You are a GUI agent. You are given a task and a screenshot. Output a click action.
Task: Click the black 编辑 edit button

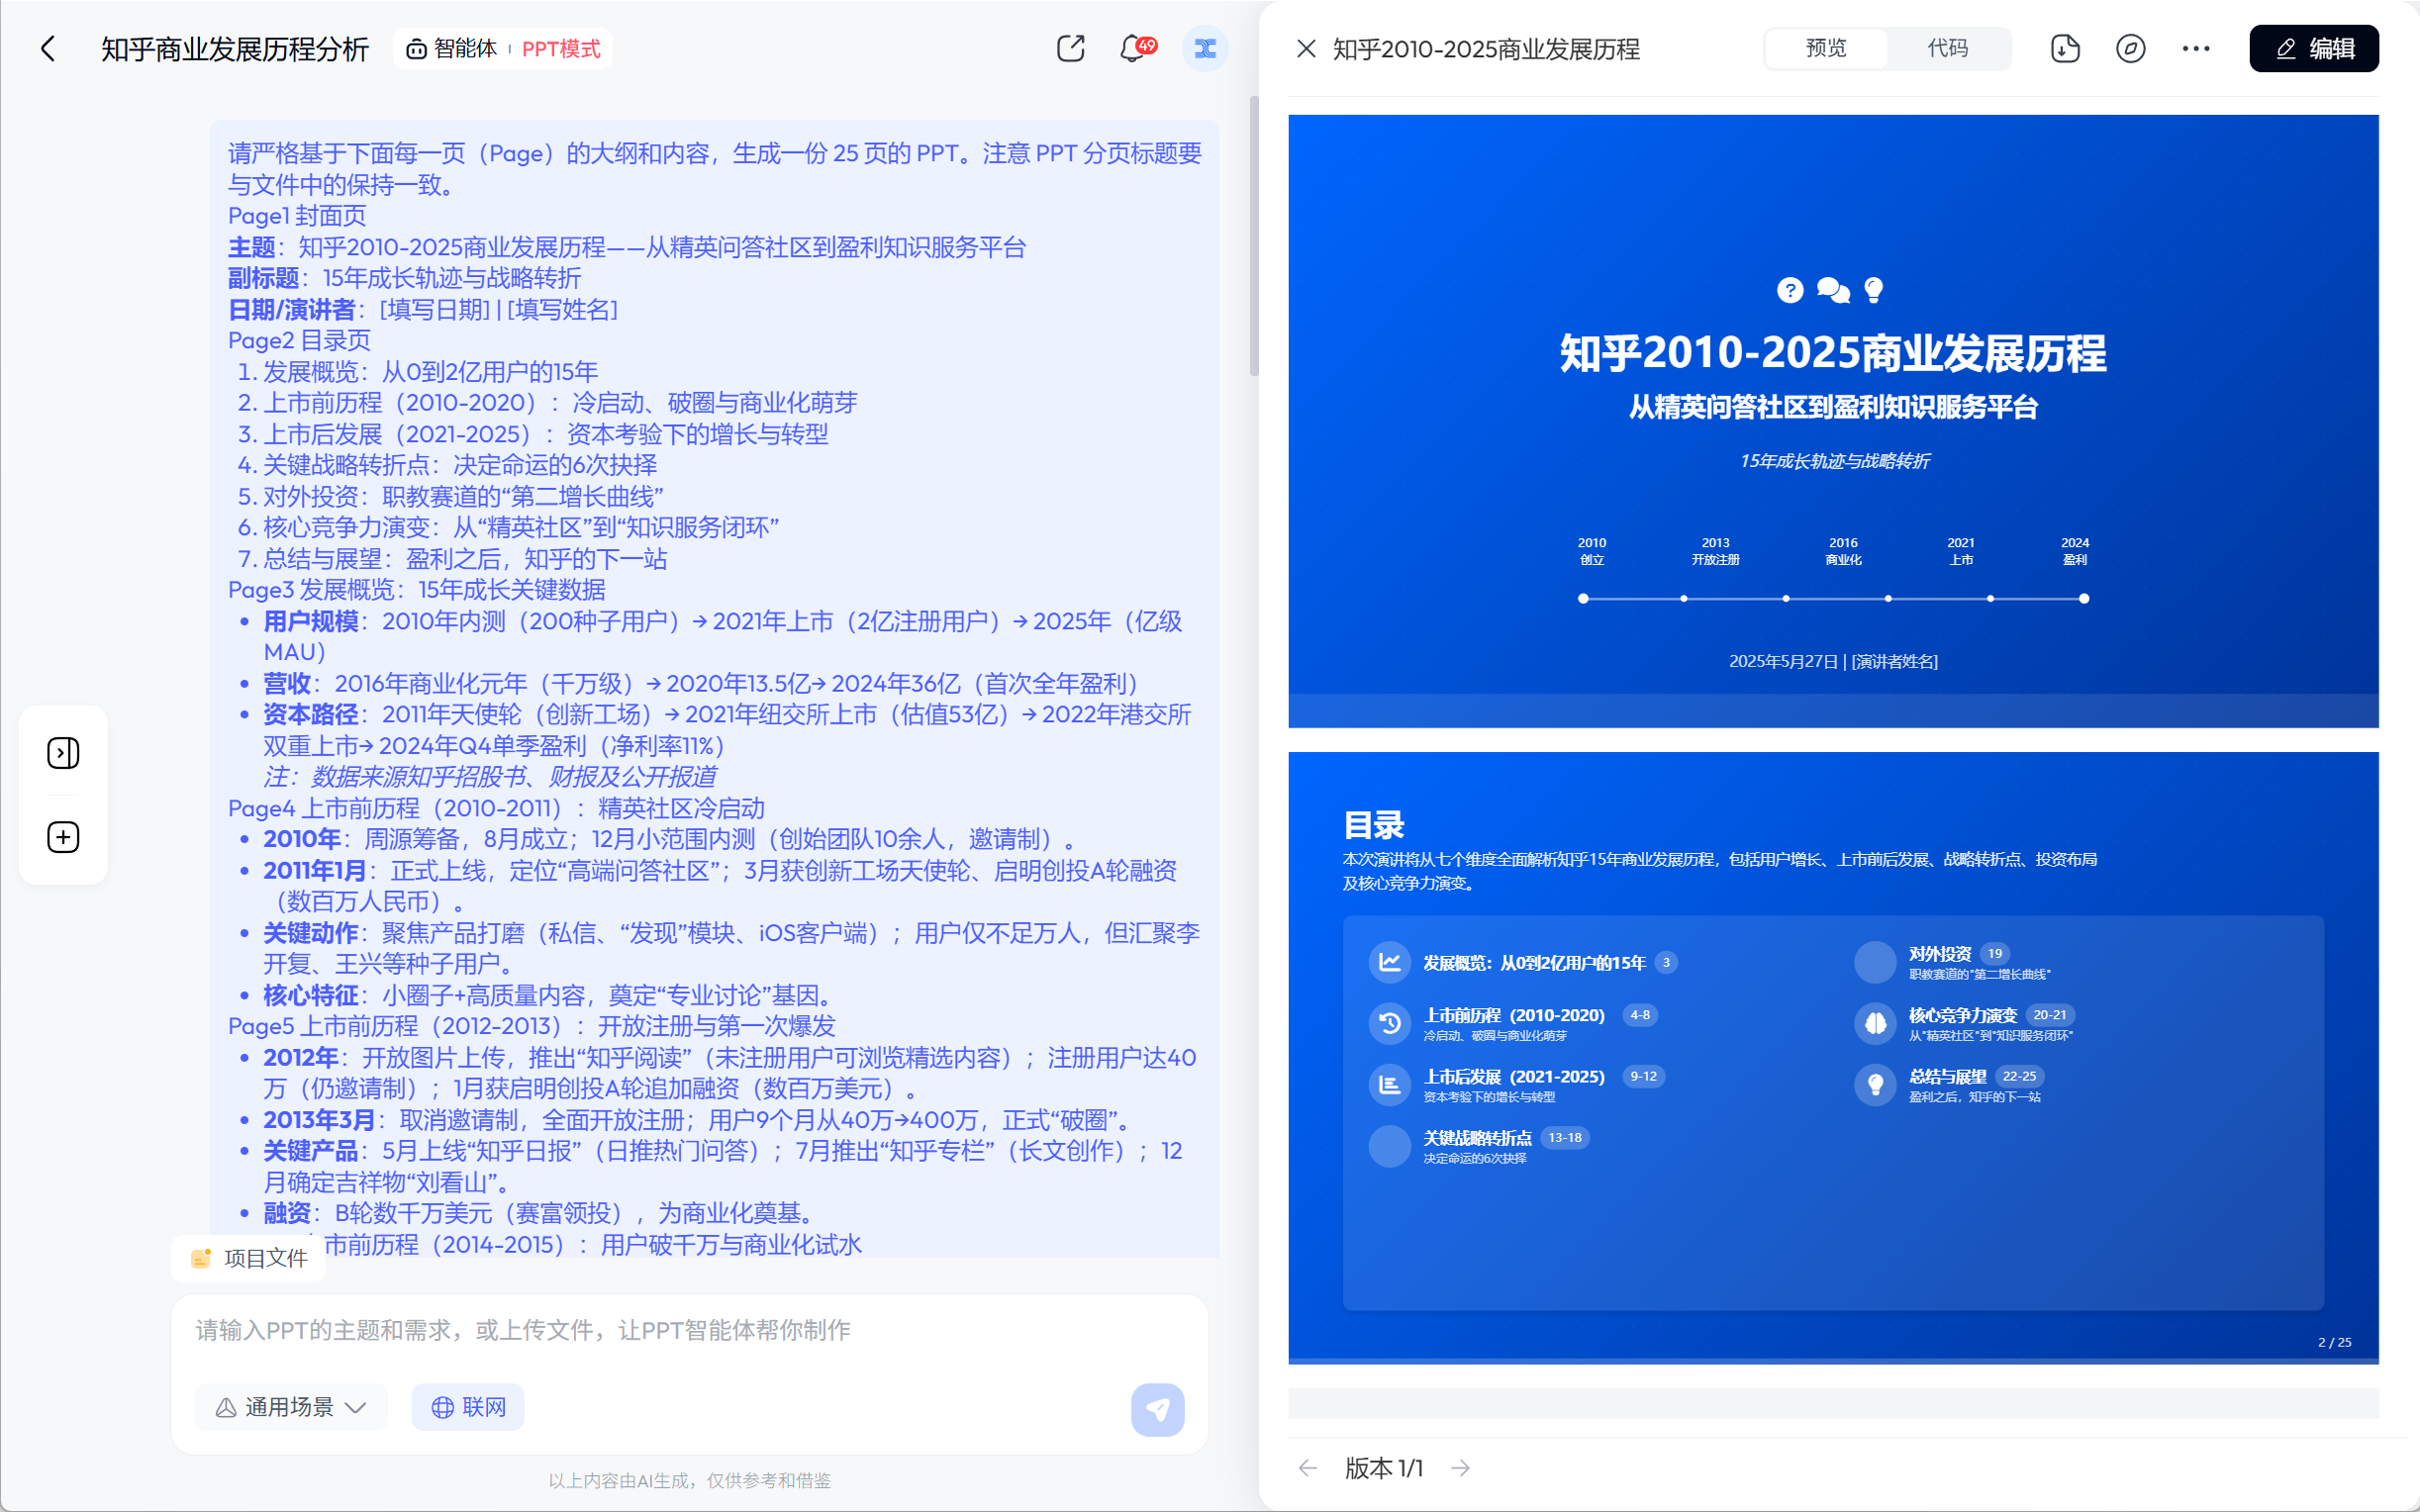[x=2313, y=49]
